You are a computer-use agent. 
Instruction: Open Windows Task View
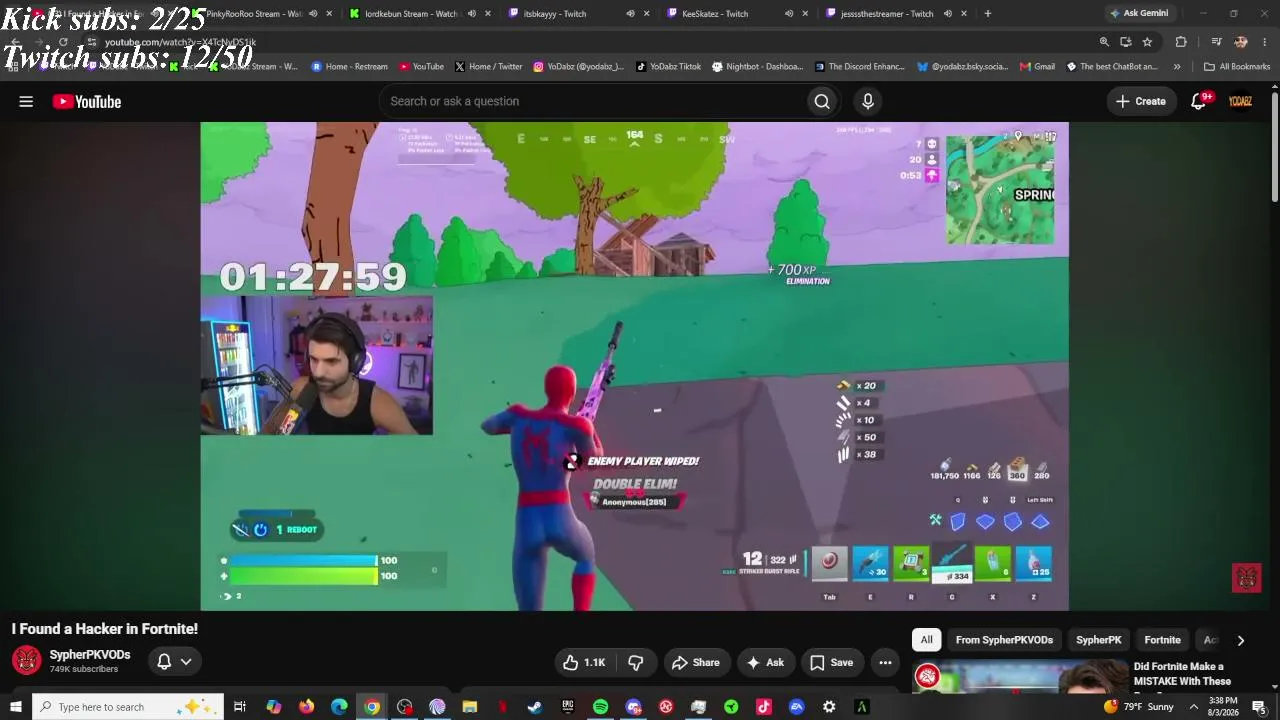click(x=240, y=707)
